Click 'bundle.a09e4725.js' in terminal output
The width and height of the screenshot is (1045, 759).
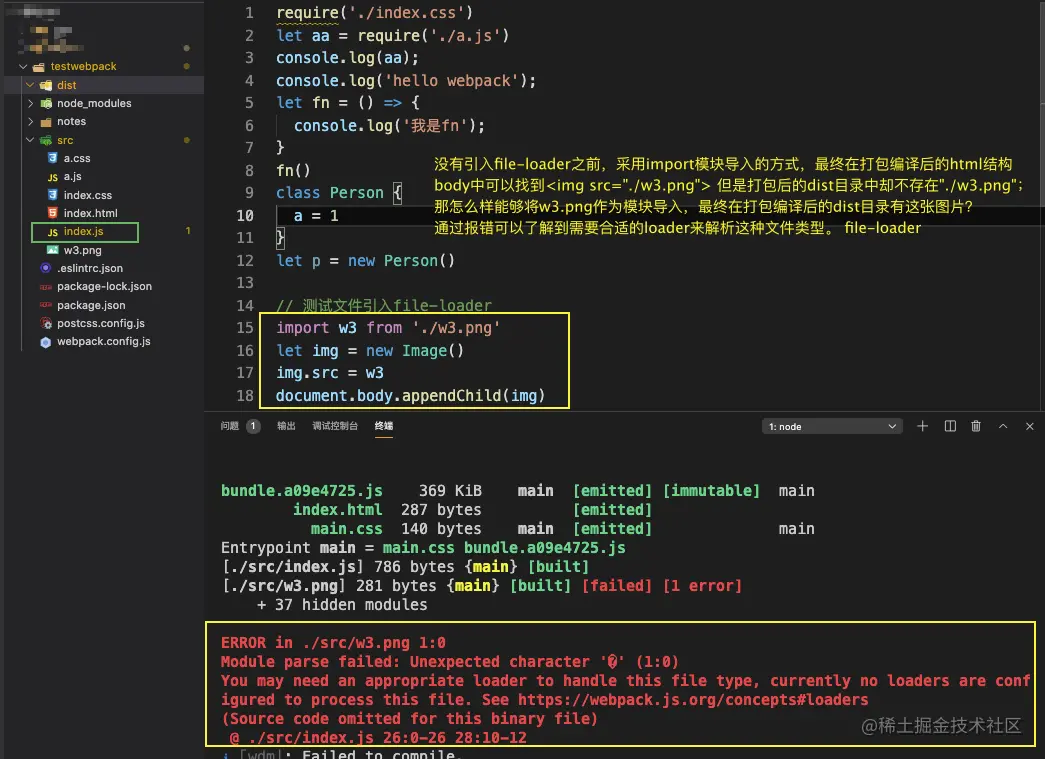[302, 491]
